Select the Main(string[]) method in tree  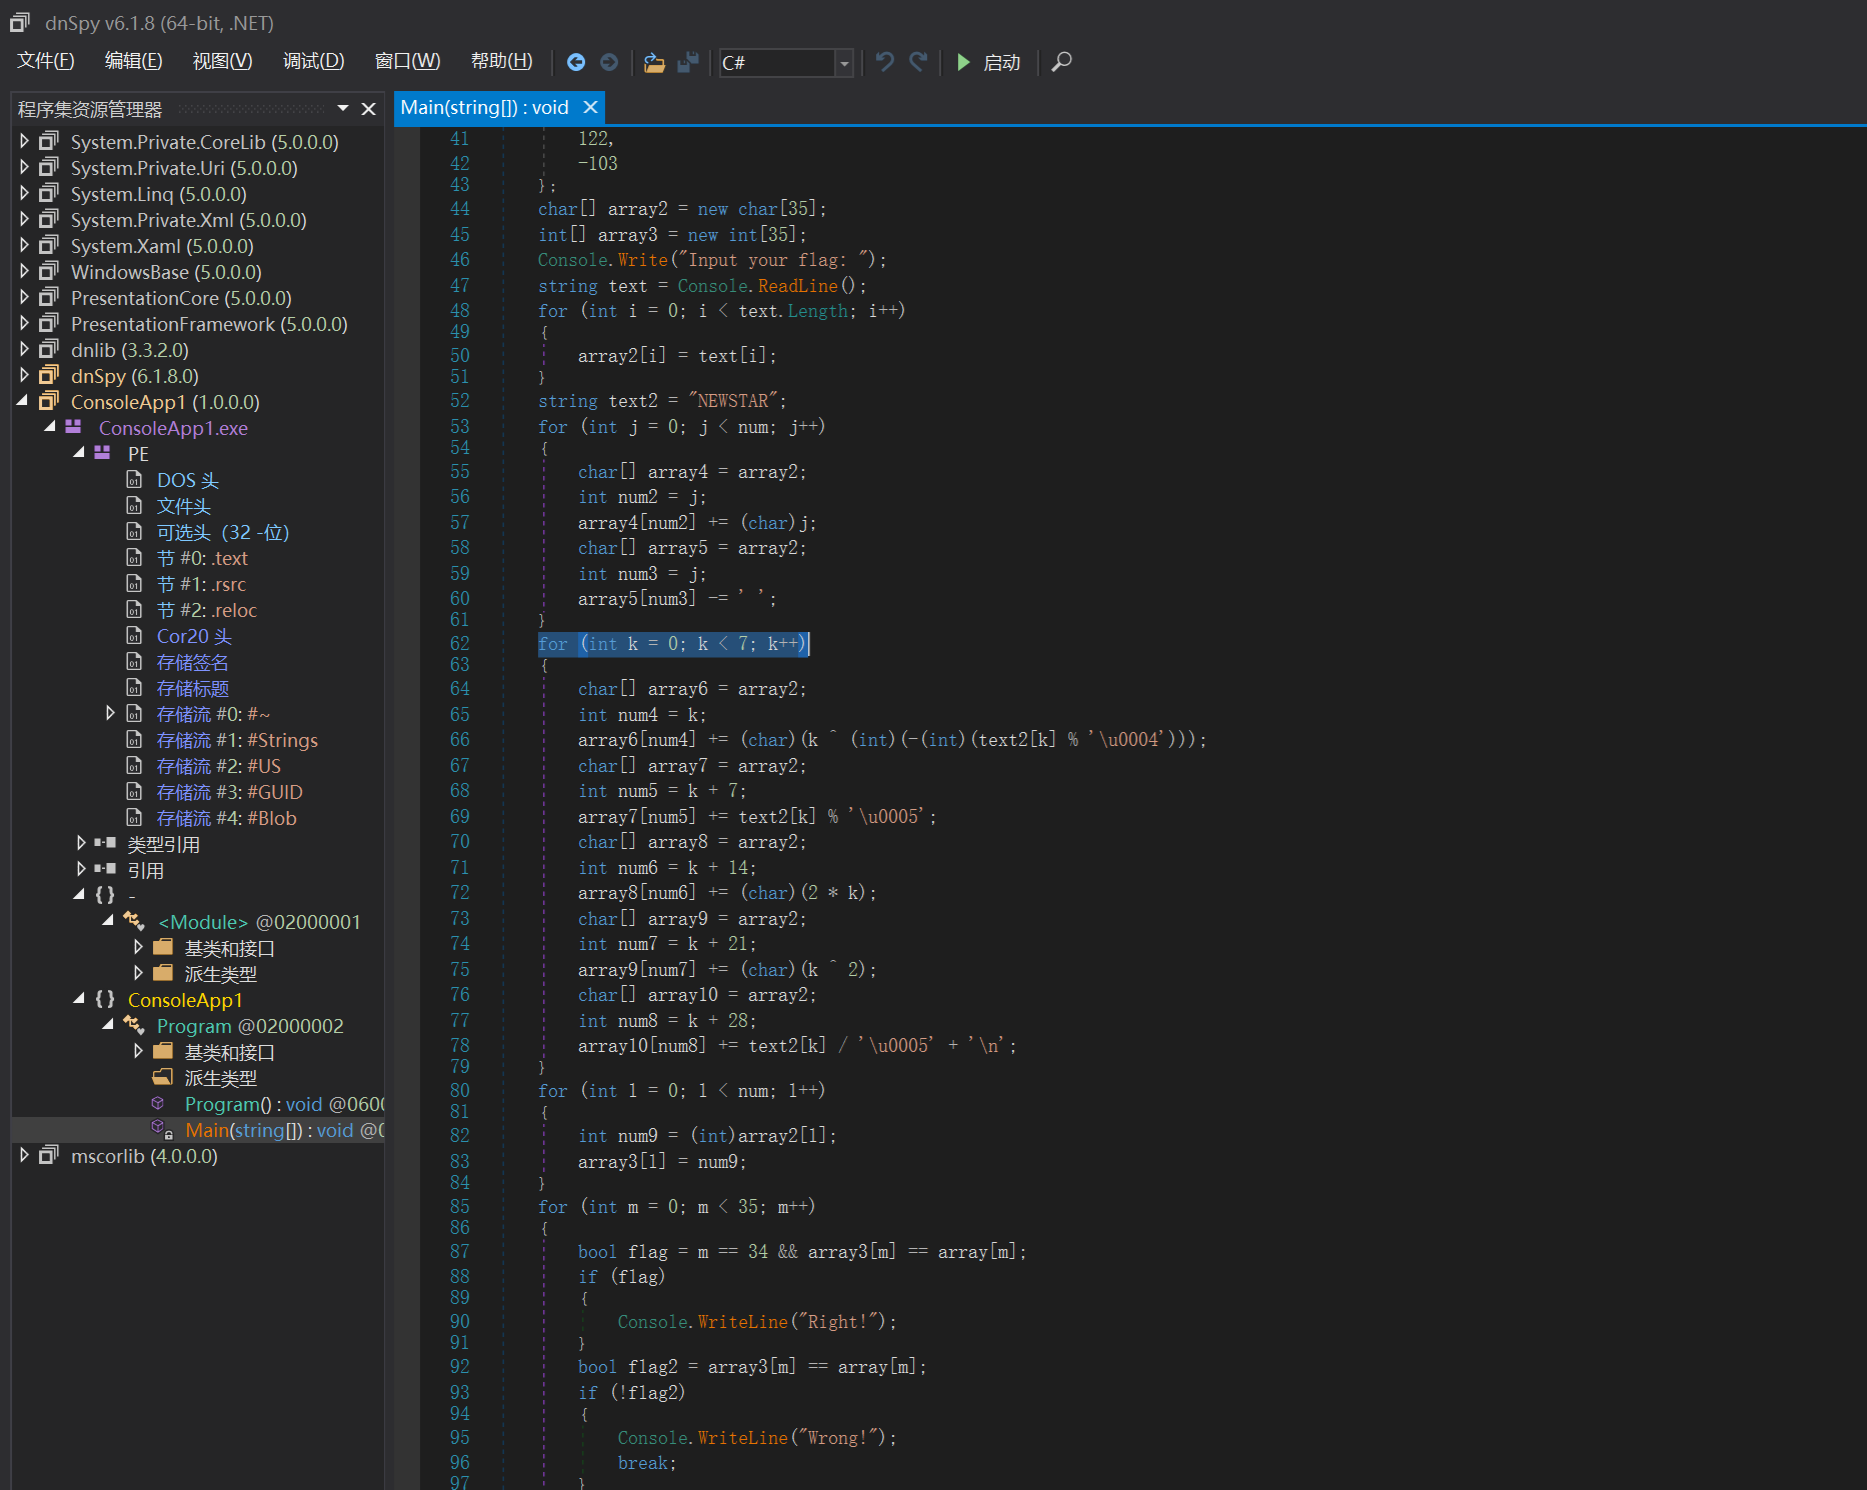pyautogui.click(x=268, y=1130)
